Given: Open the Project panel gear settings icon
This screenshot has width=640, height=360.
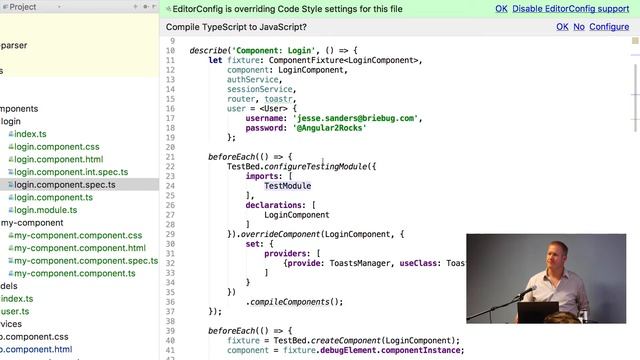Looking at the screenshot, I should click(x=145, y=7).
